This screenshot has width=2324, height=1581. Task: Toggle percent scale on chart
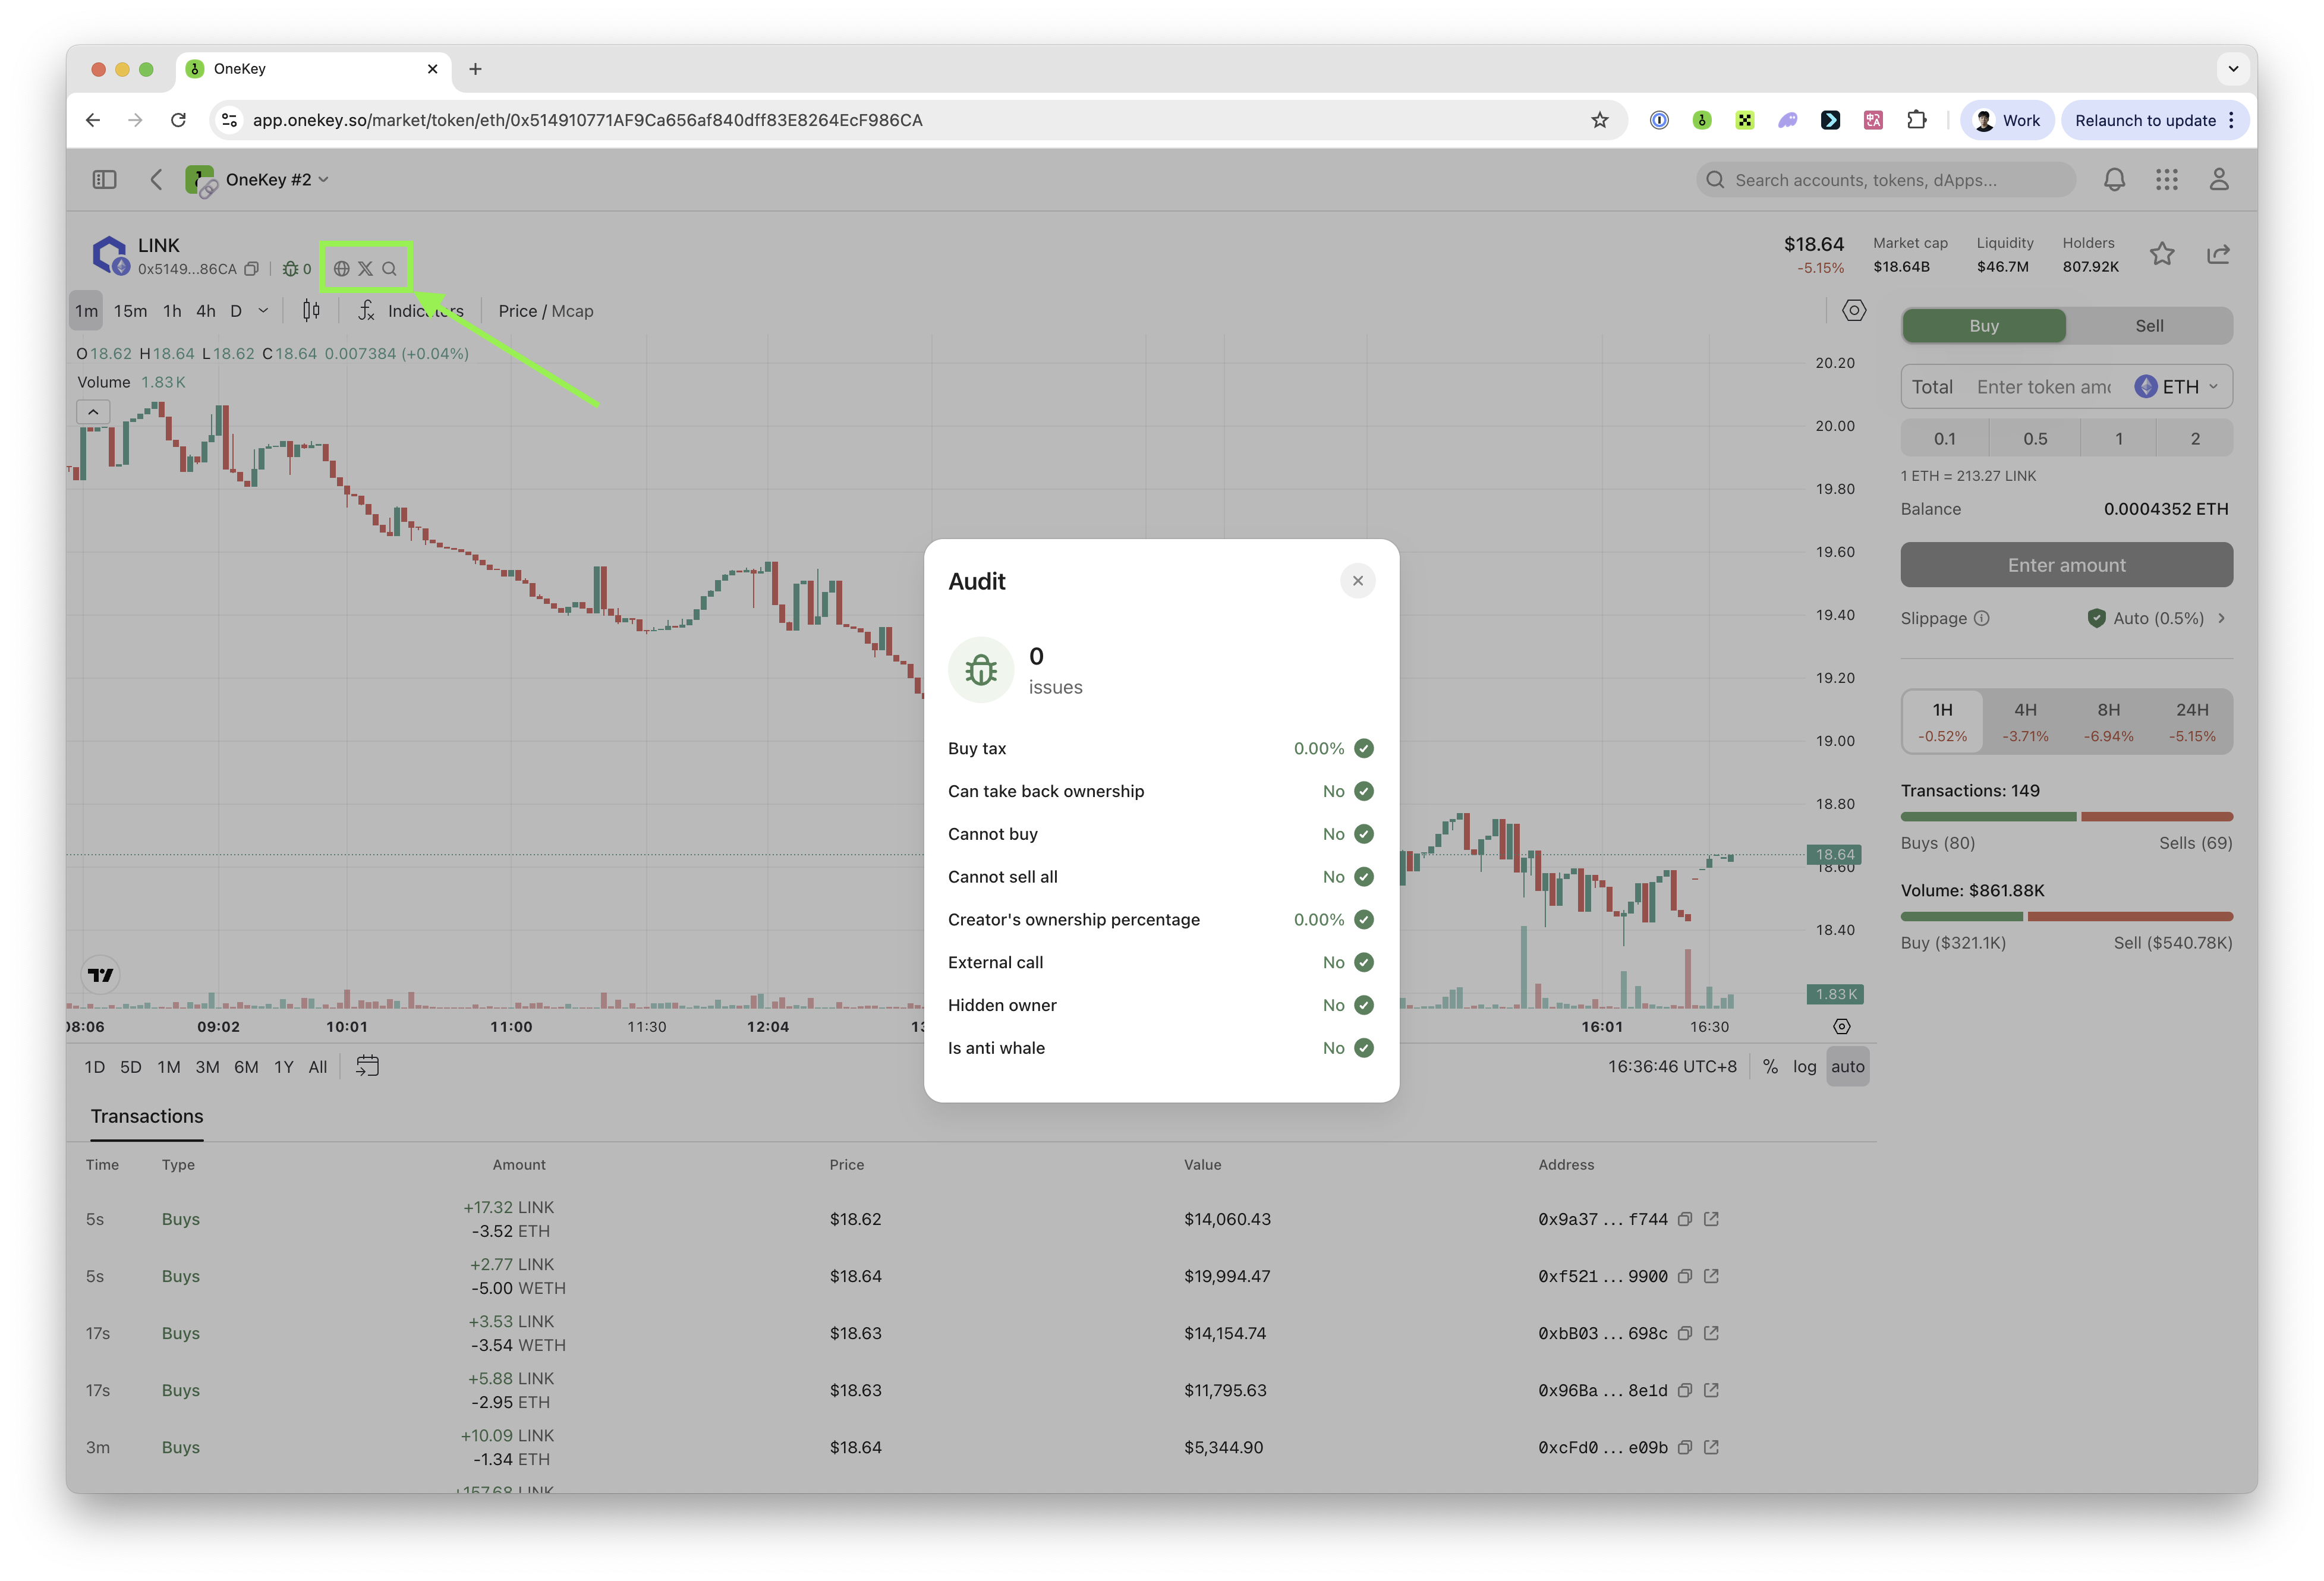(1770, 1066)
